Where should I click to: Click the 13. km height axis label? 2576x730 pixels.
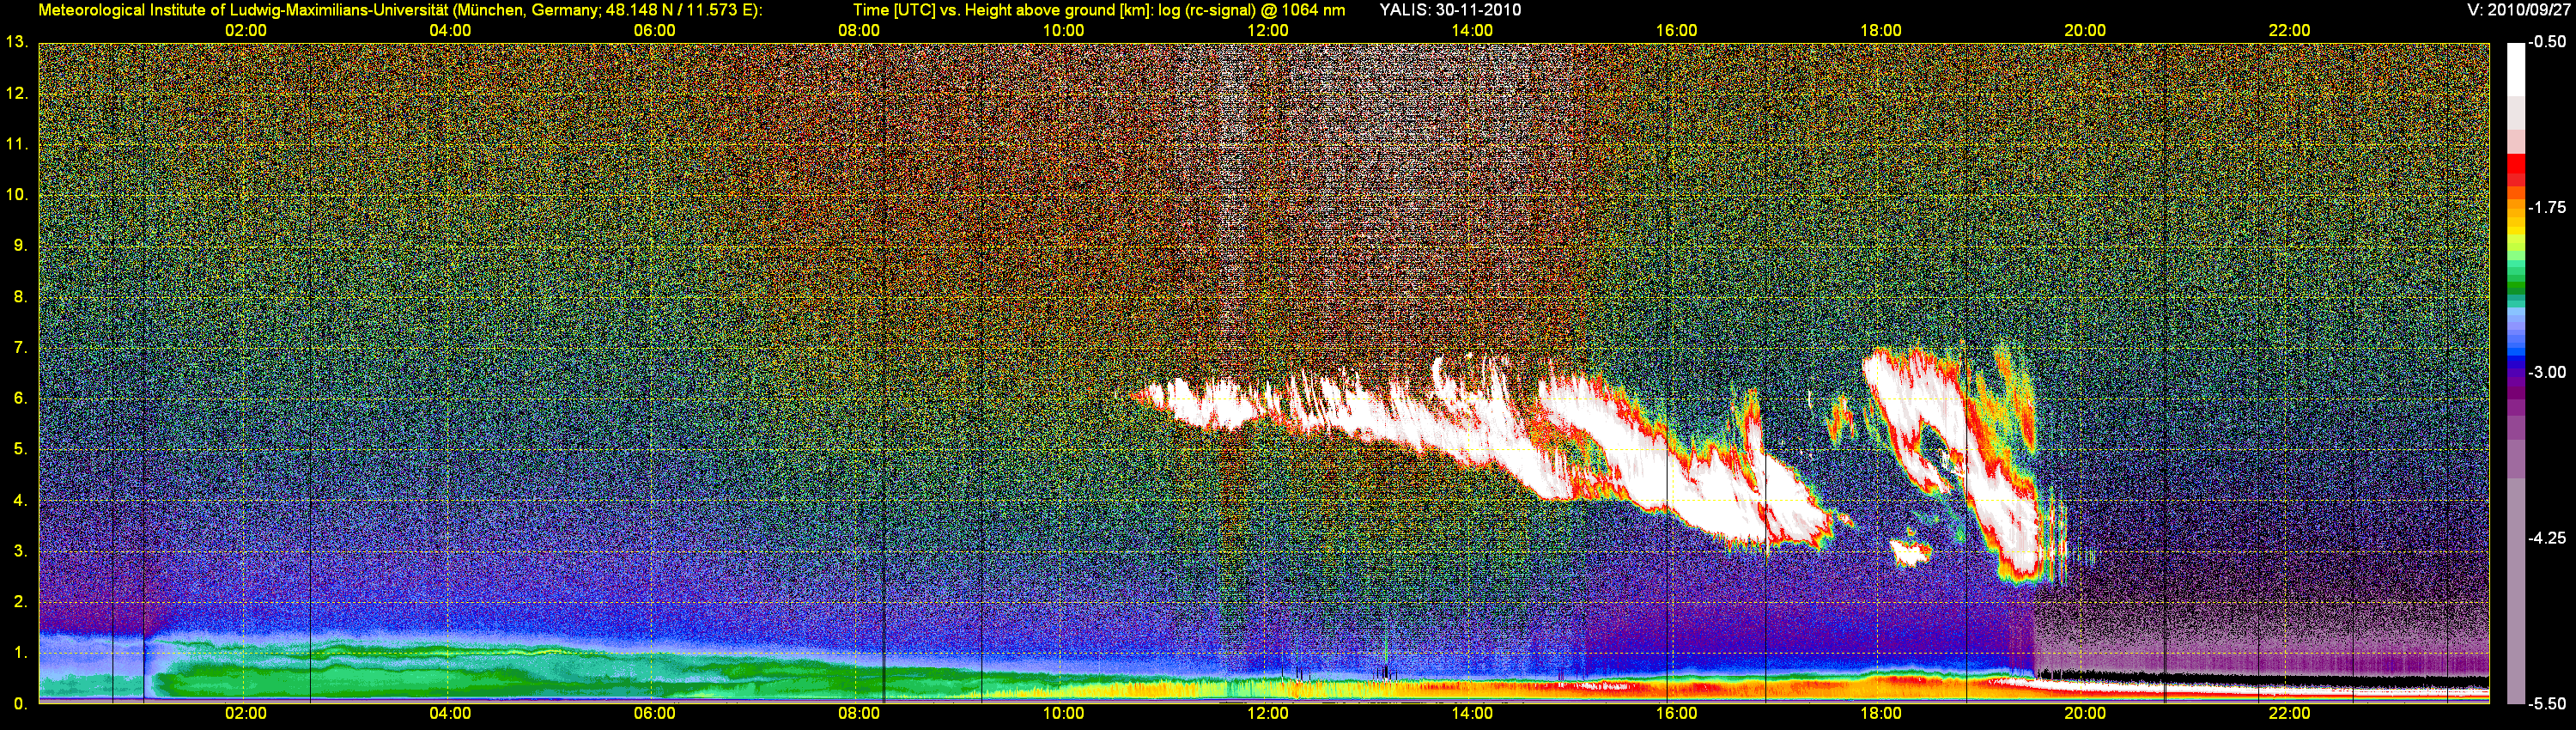click(17, 42)
